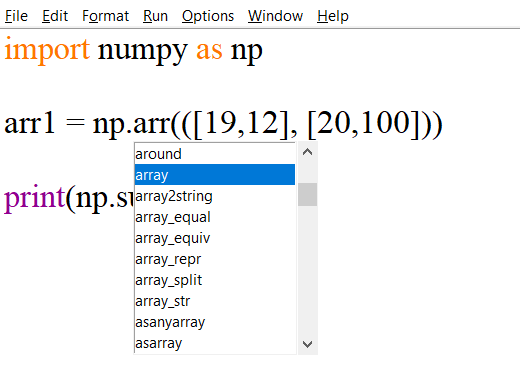Pick 'array_split' in the completion list
The height and width of the screenshot is (384, 520).
(215, 280)
